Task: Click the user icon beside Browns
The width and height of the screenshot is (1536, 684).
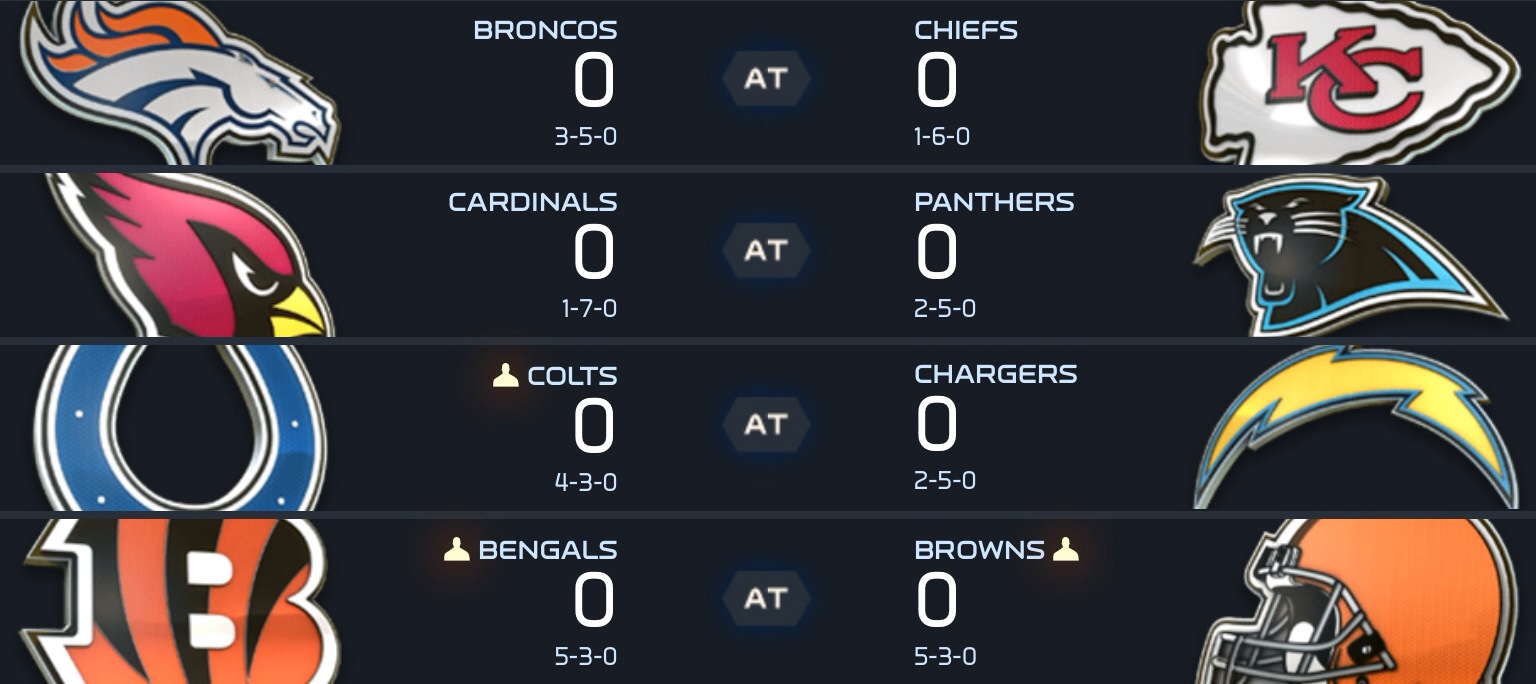Action: [1066, 549]
